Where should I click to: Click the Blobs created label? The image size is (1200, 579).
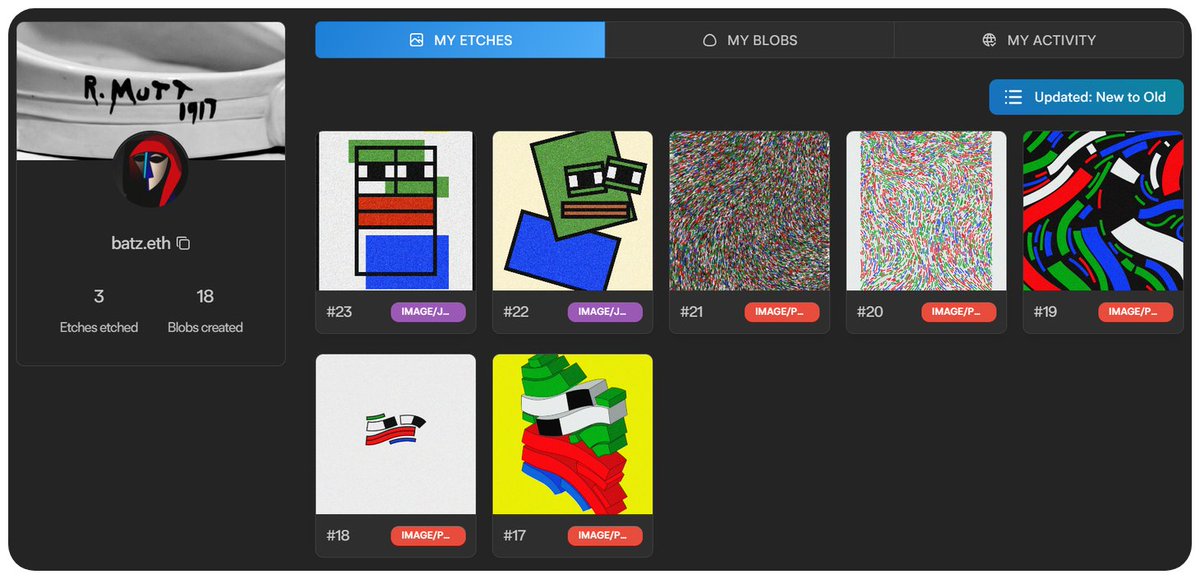tap(205, 327)
